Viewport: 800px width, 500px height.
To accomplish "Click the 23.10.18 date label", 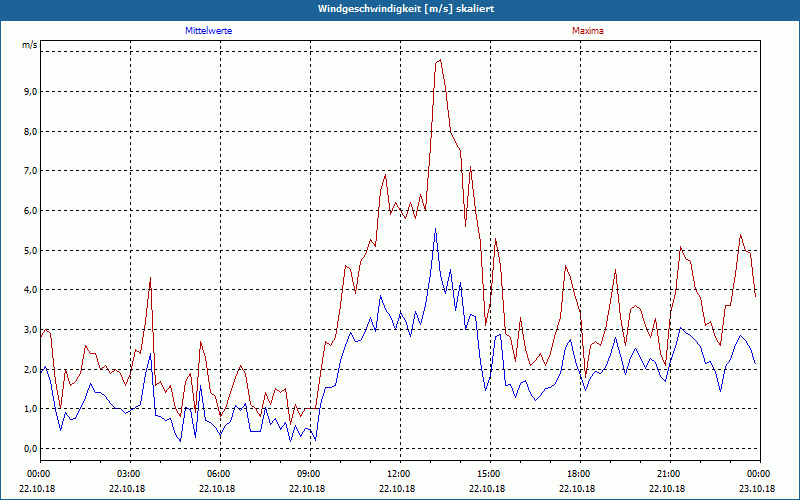I will (757, 489).
